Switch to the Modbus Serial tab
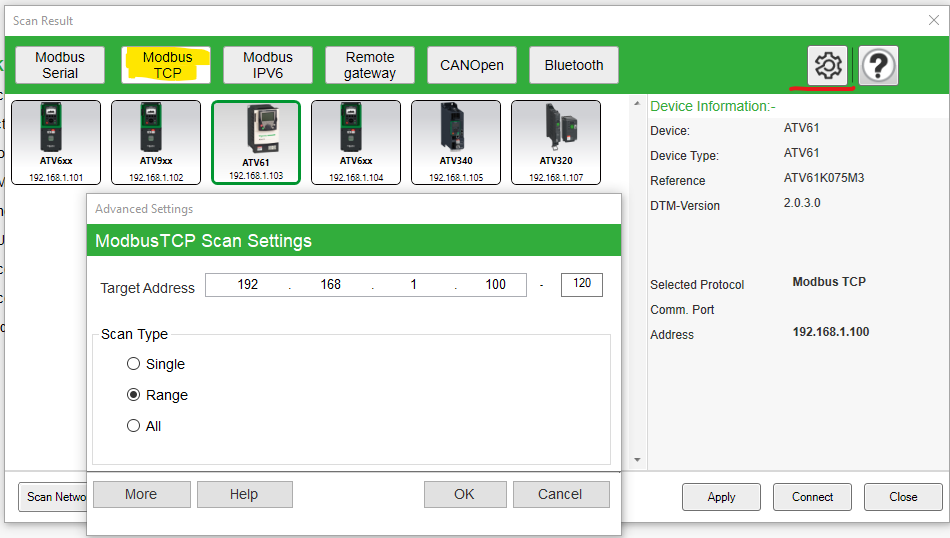Viewport: 950px width, 538px height. tap(60, 65)
